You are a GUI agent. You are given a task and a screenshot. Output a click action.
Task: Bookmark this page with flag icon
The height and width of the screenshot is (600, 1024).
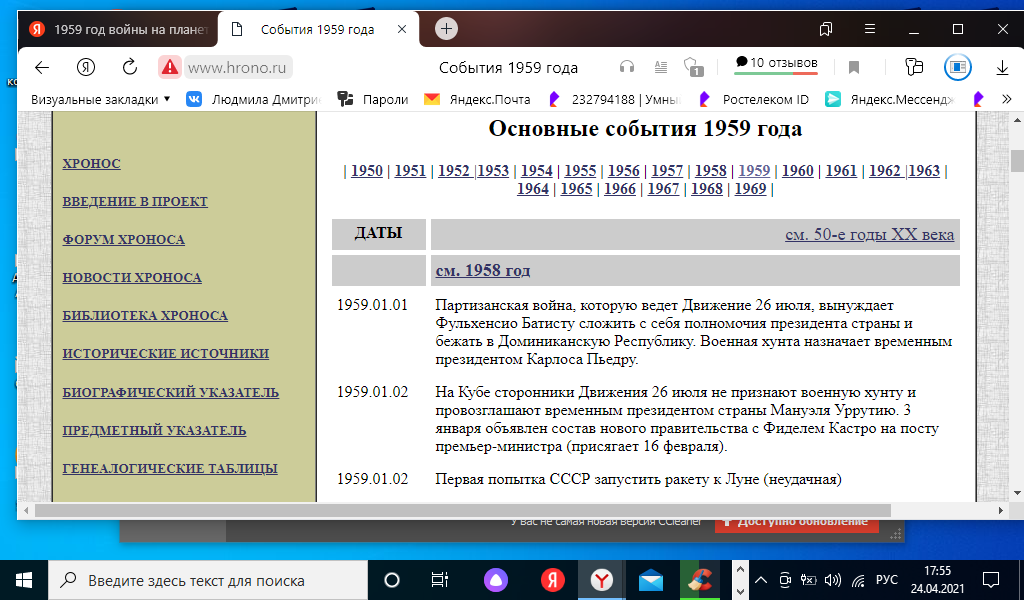(x=854, y=67)
